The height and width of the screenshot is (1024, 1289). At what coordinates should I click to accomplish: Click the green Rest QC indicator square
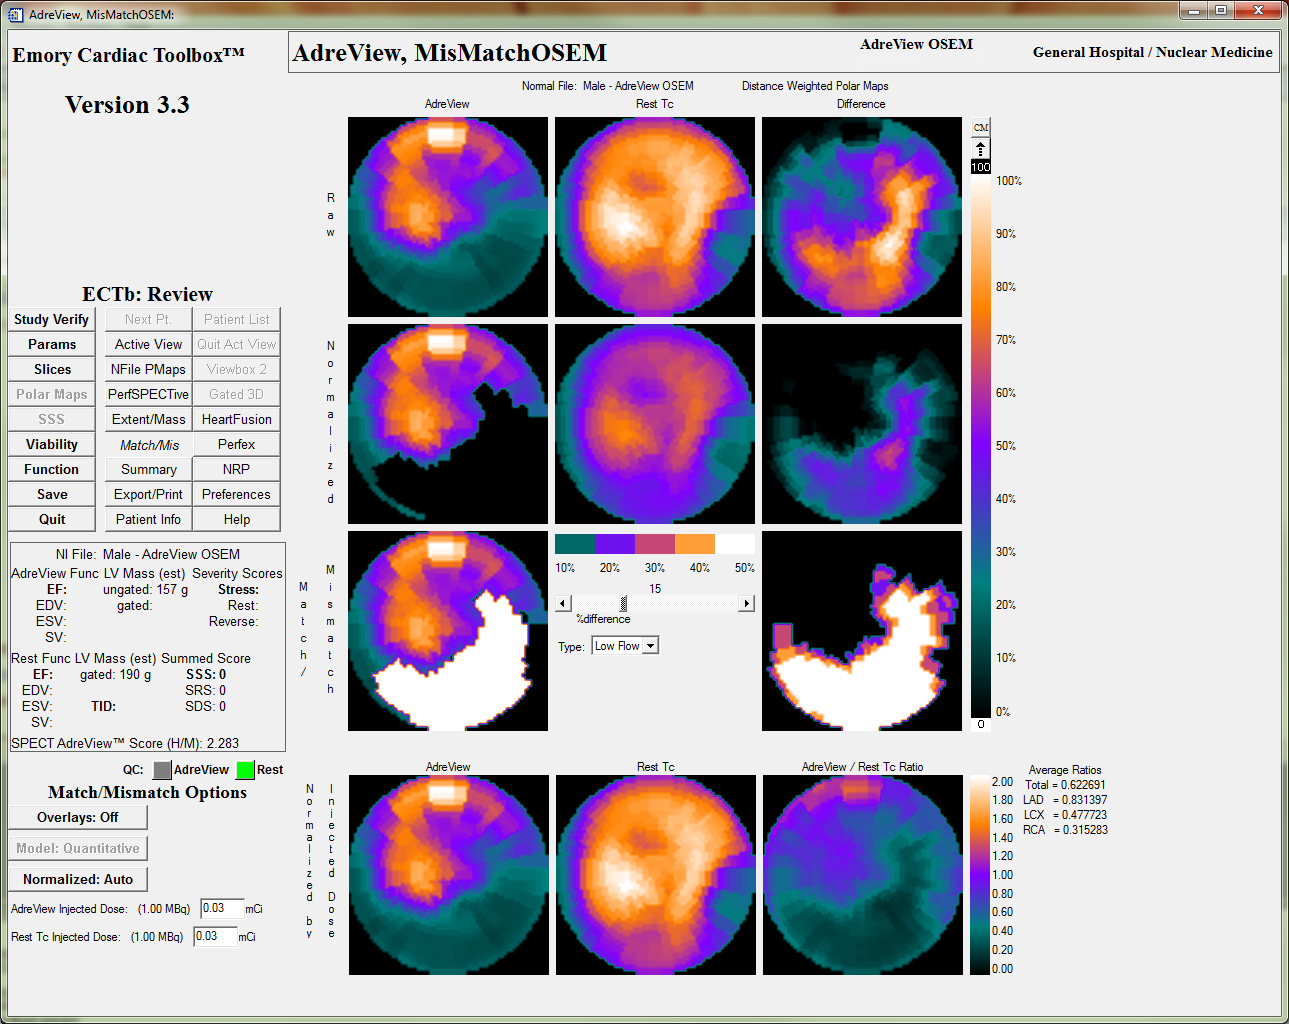[x=245, y=770]
